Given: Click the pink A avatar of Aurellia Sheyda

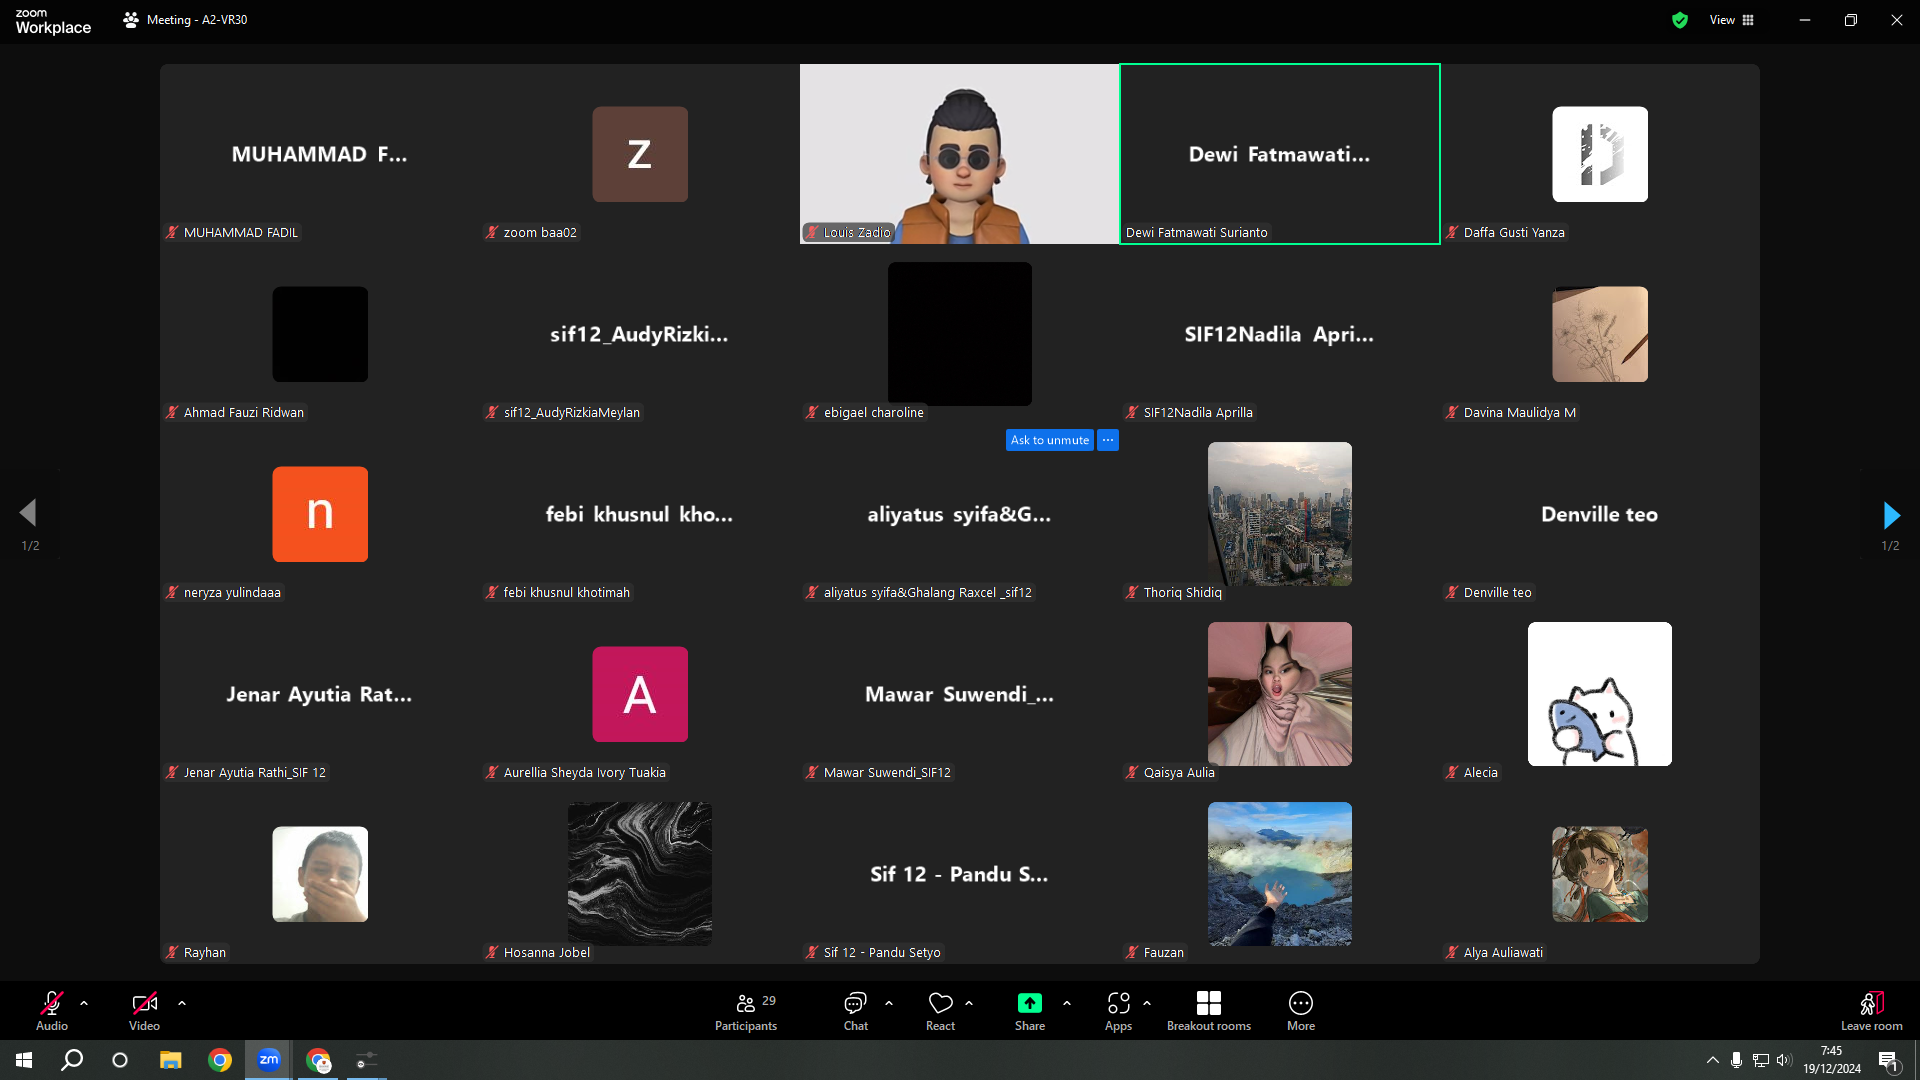Looking at the screenshot, I should click(x=640, y=694).
